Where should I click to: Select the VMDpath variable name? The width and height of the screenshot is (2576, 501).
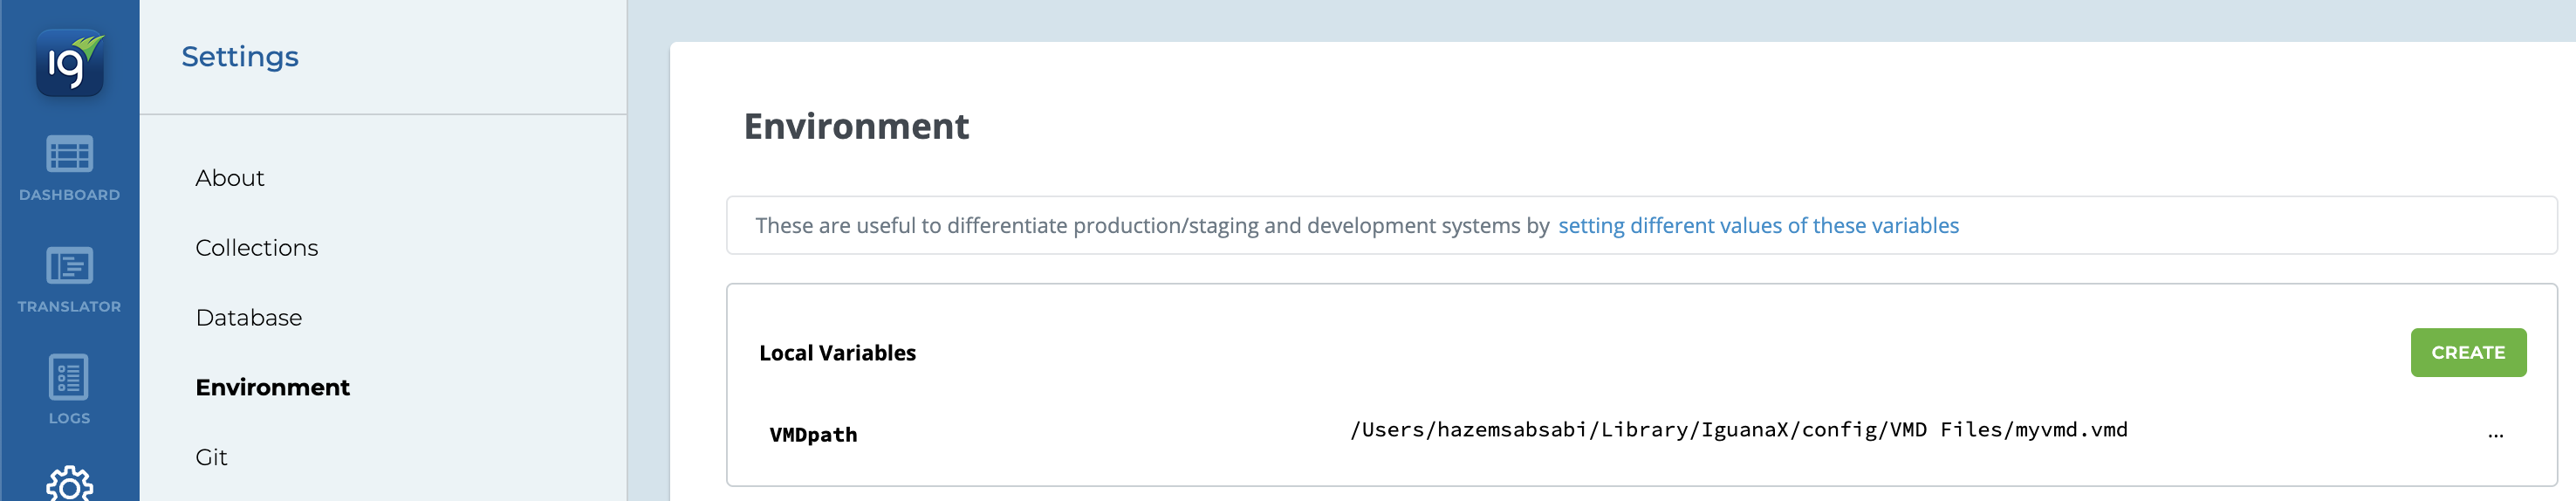click(x=813, y=435)
